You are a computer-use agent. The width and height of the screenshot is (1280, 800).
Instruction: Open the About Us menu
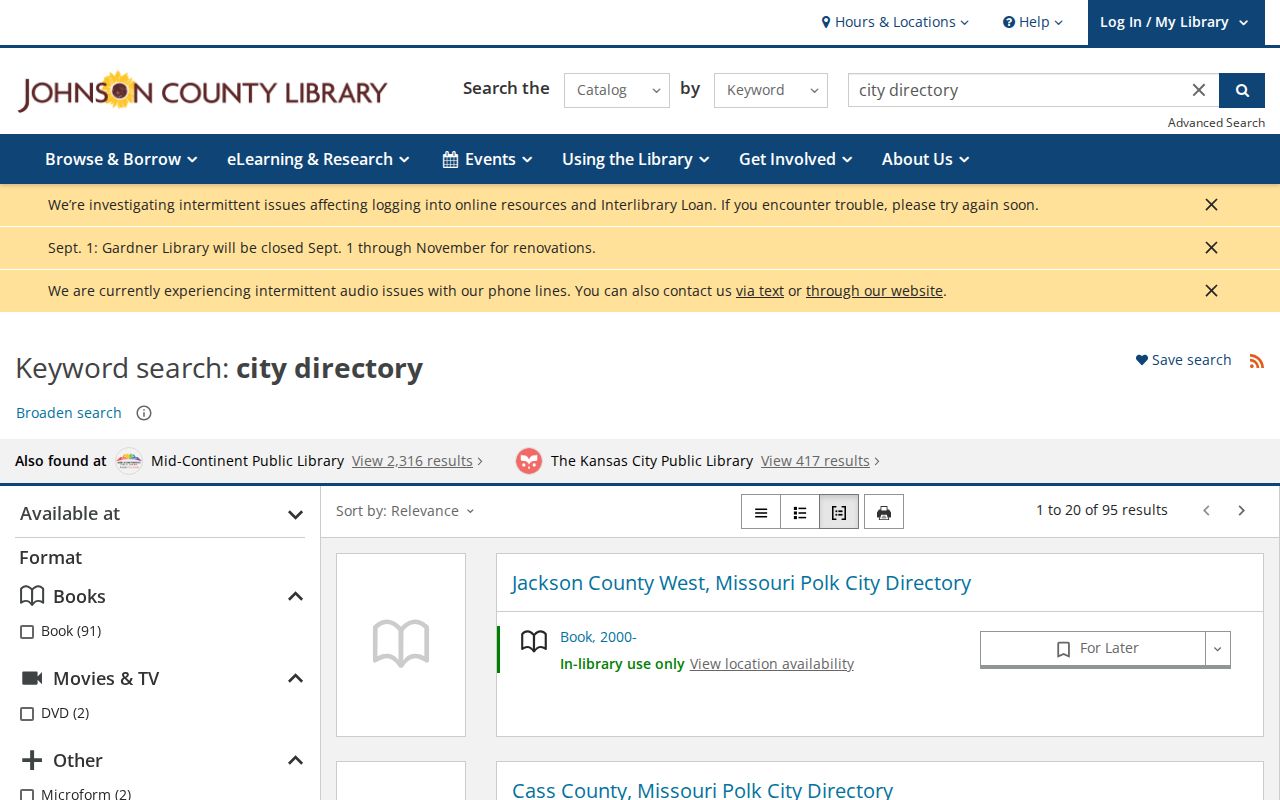coord(925,159)
